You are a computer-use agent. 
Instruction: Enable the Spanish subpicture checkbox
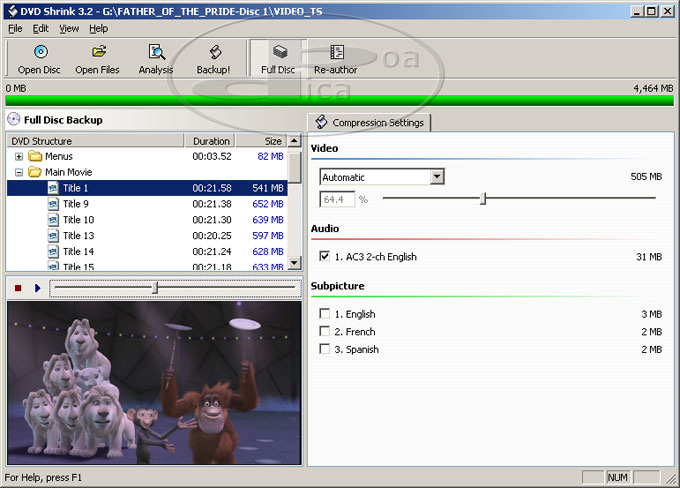tap(324, 349)
